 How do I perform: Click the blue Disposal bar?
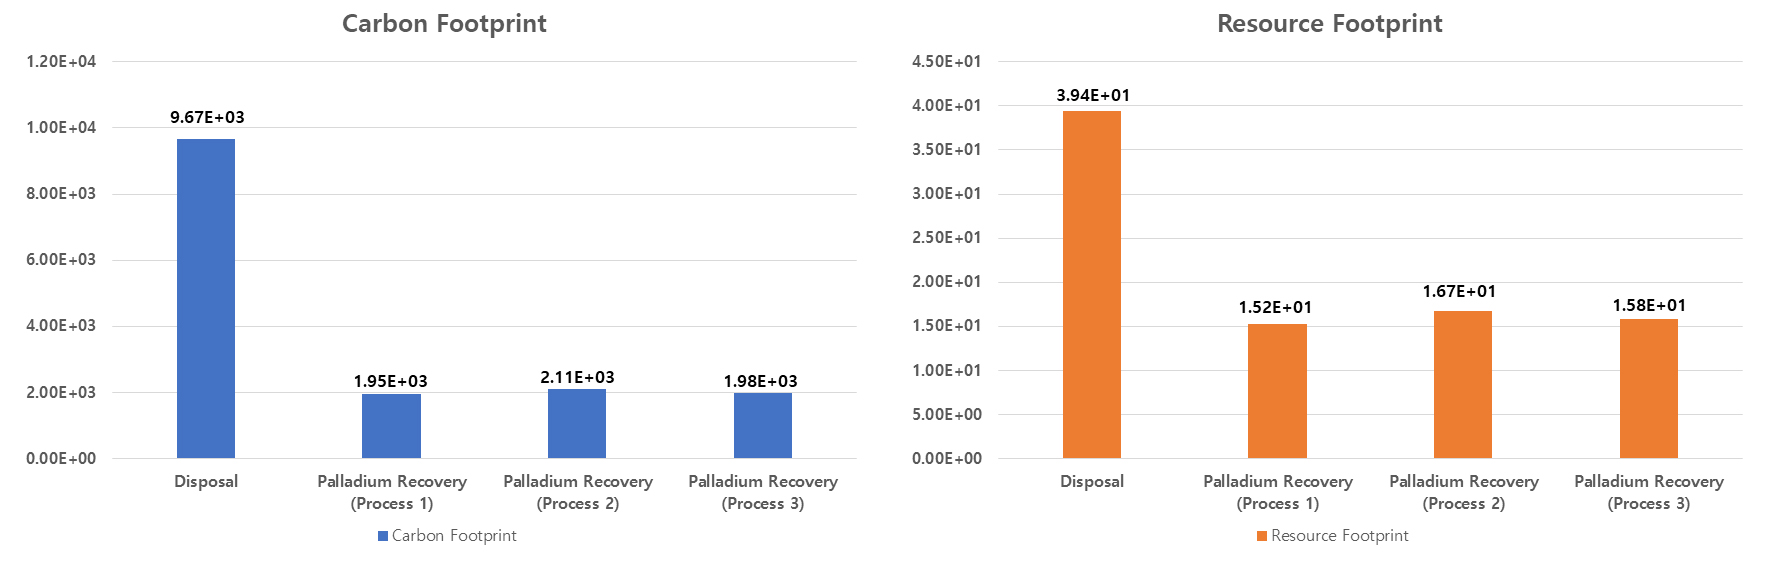(x=206, y=298)
